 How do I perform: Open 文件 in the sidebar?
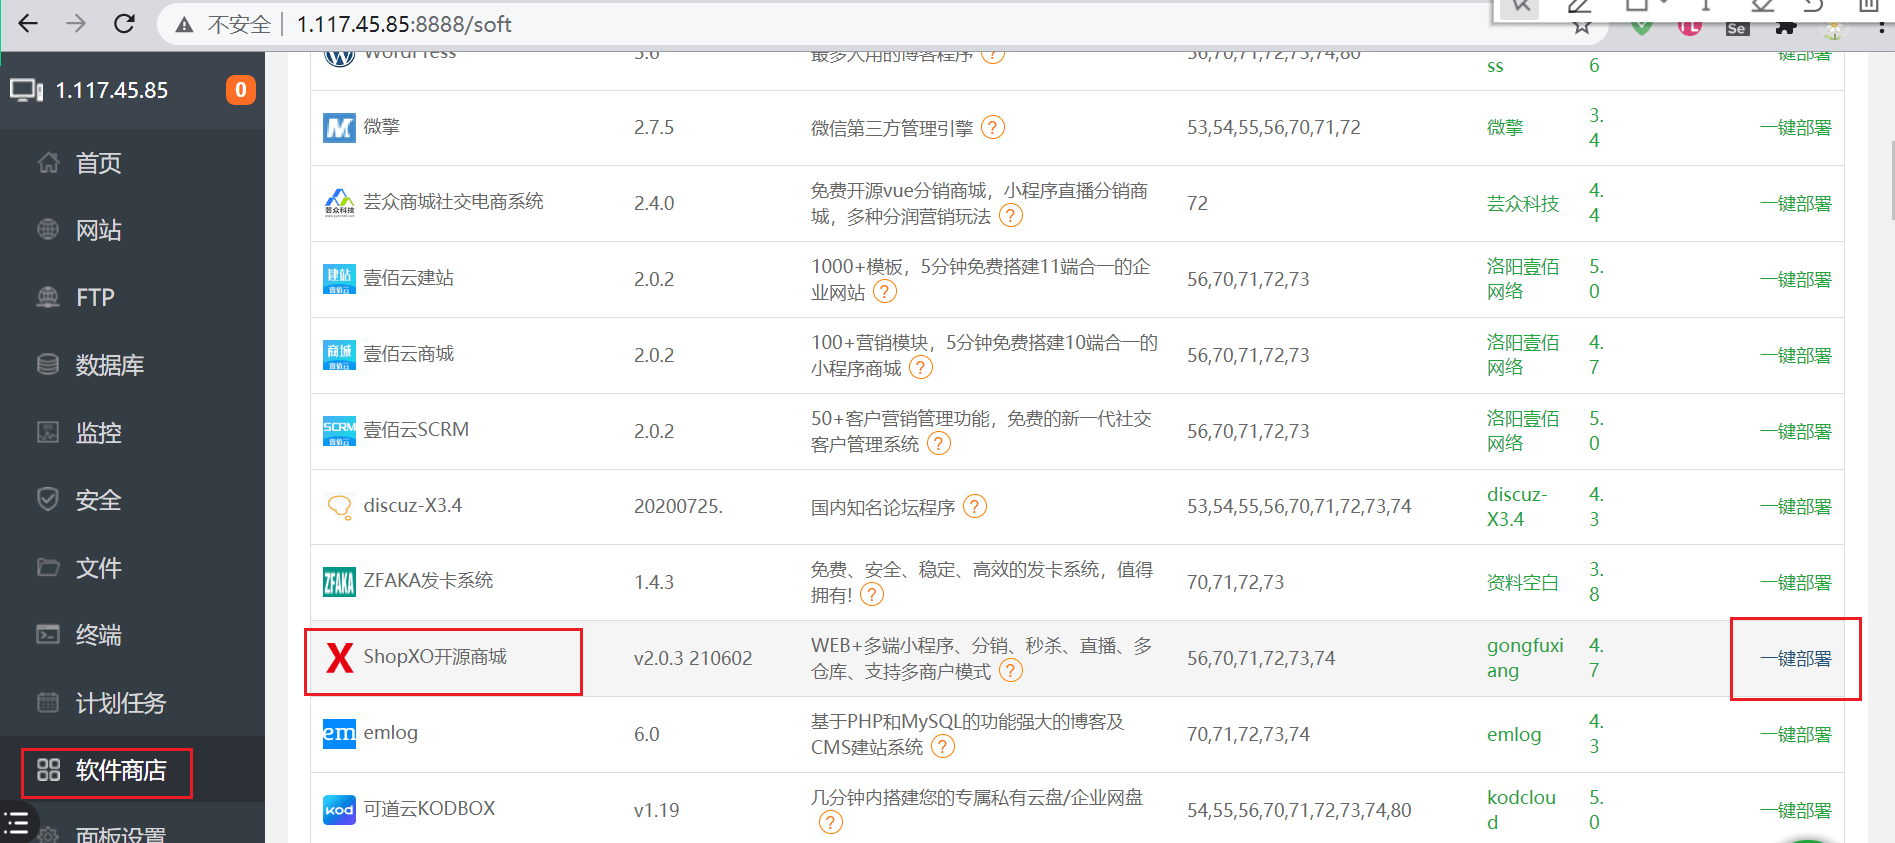pos(132,568)
